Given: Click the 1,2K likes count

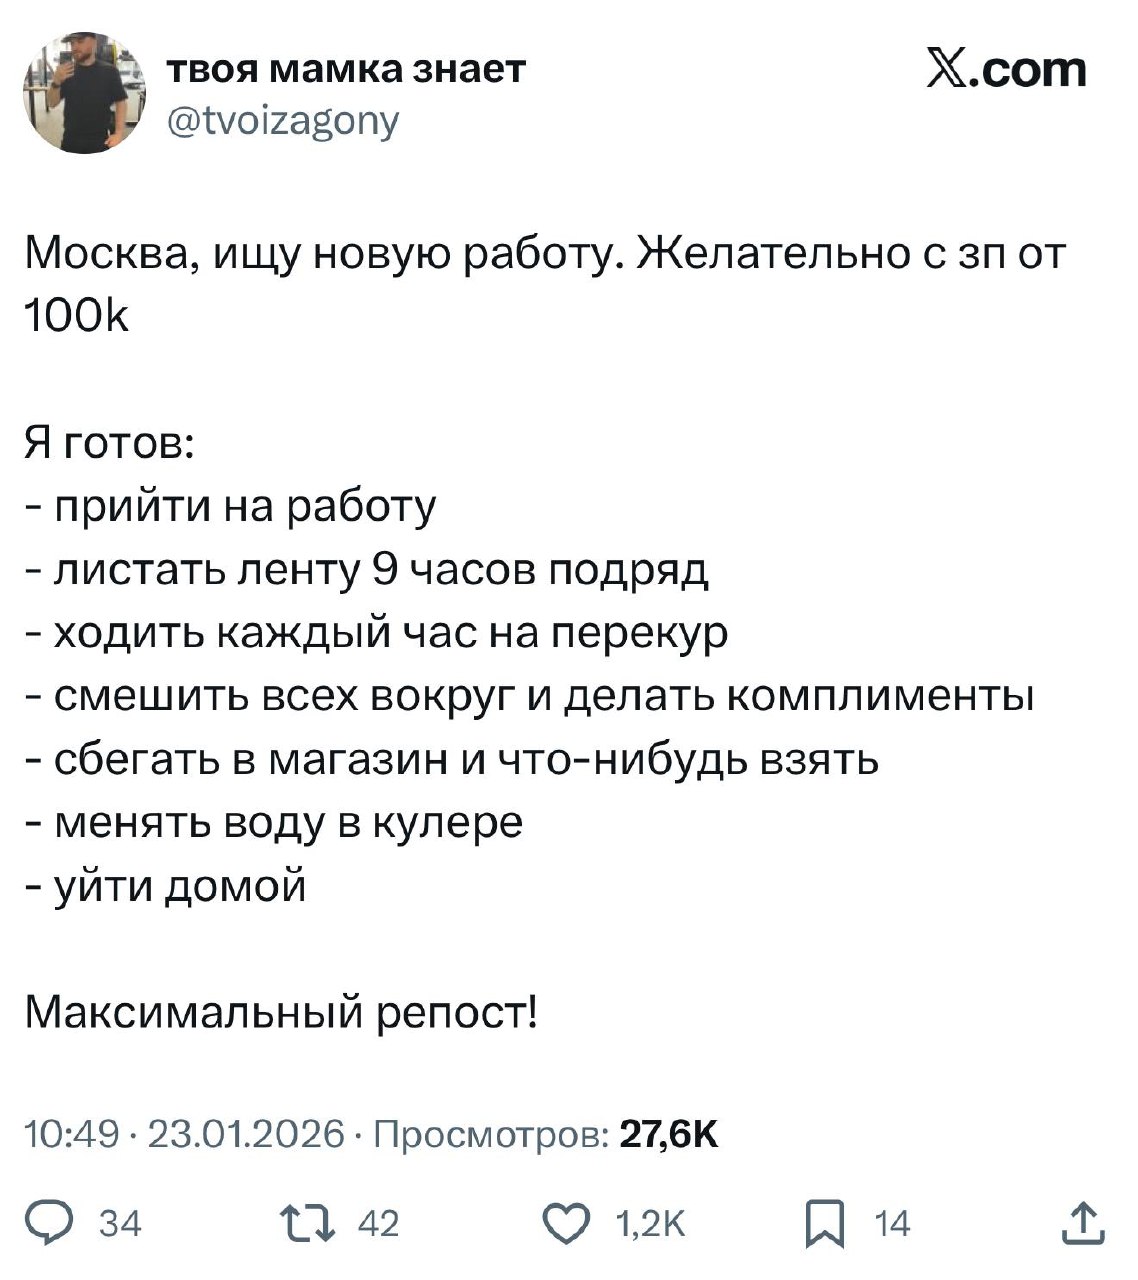Looking at the screenshot, I should click(650, 1223).
